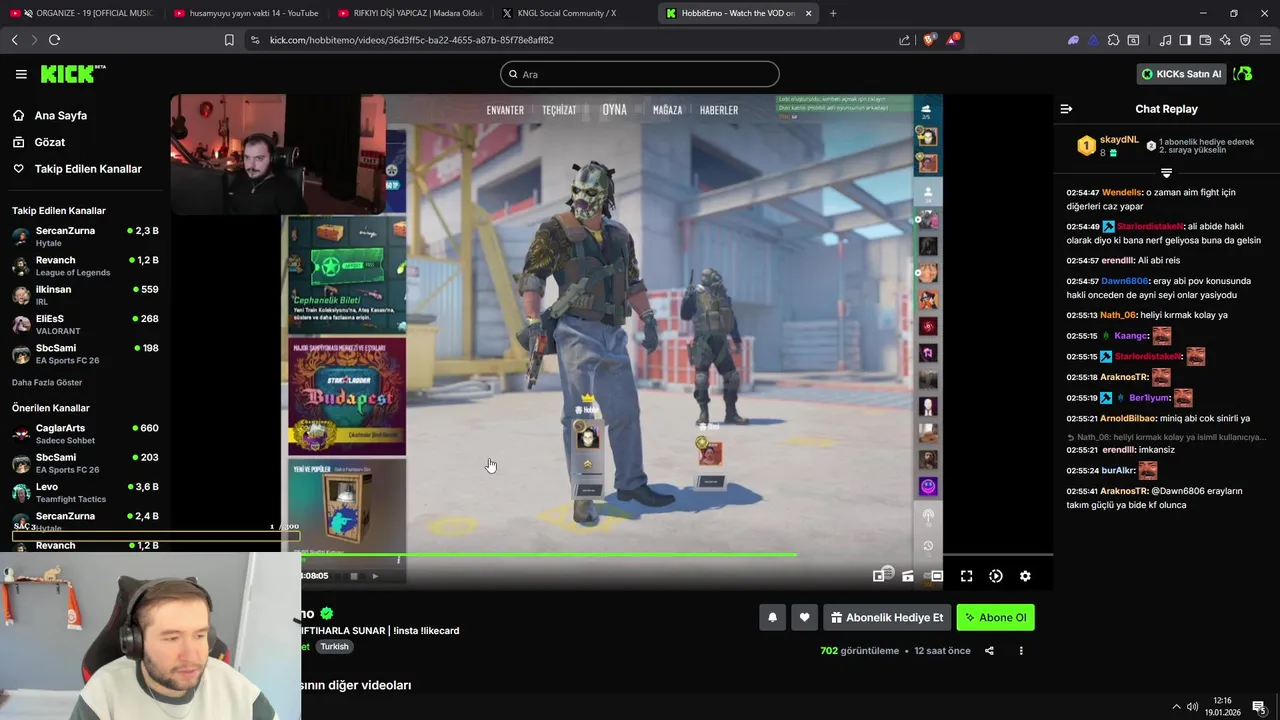Switch to husamyuyu yayın vakti tab
The image size is (1280, 720).
[247, 13]
